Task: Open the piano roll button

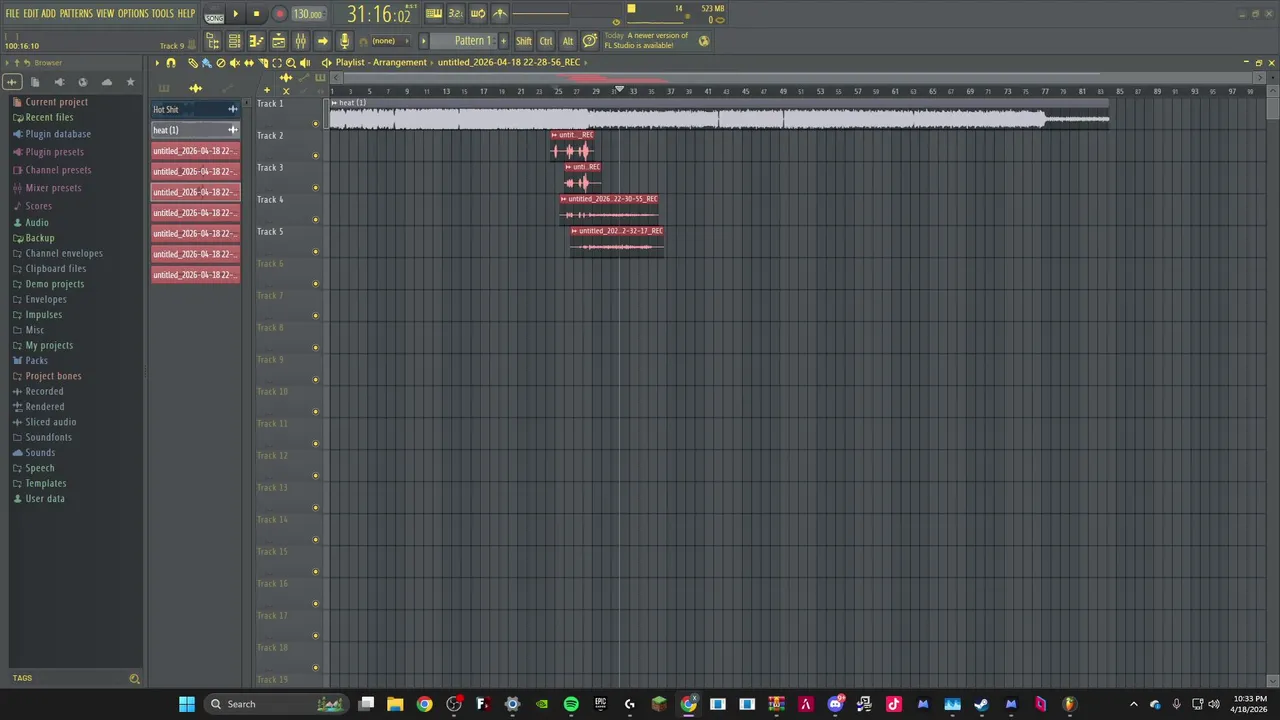Action: (256, 41)
